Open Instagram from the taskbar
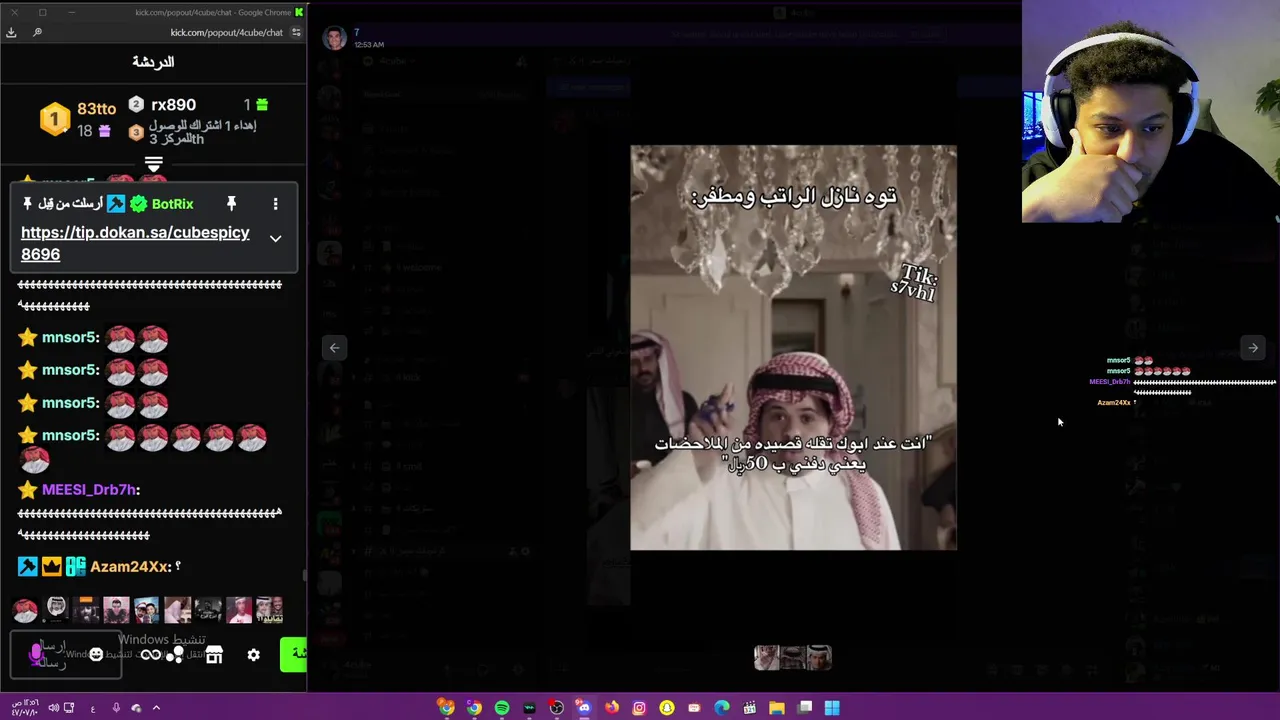Image resolution: width=1280 pixels, height=720 pixels. point(639,707)
